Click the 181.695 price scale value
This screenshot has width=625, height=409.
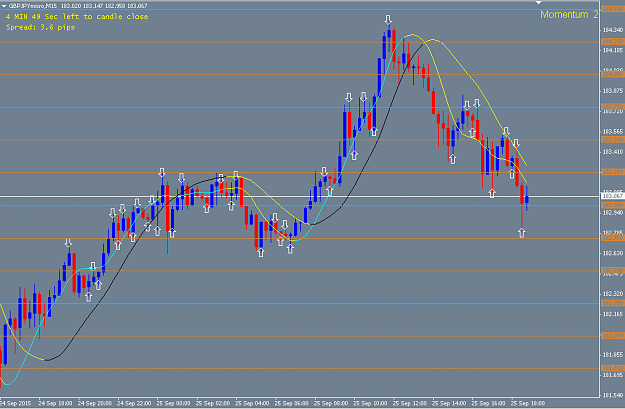click(613, 375)
